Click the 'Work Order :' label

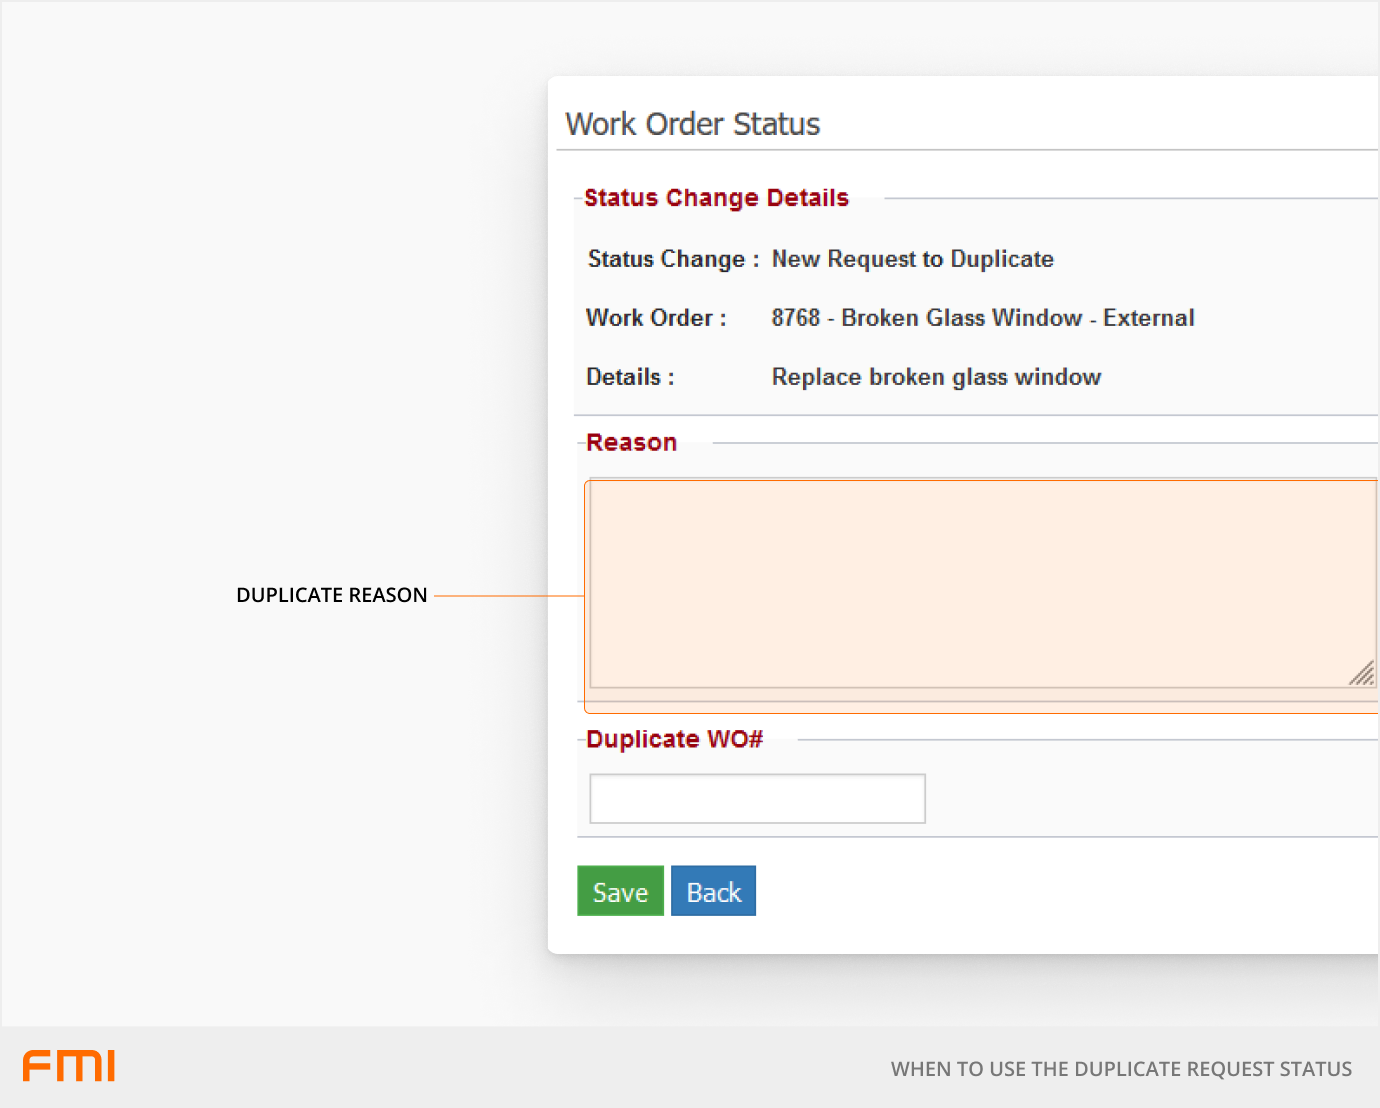point(656,318)
